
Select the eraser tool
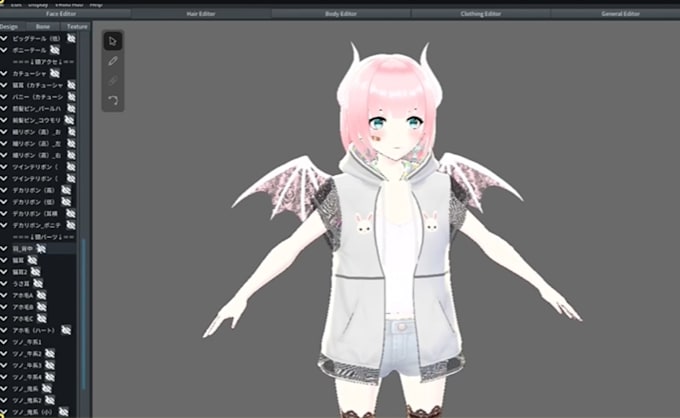[x=113, y=81]
